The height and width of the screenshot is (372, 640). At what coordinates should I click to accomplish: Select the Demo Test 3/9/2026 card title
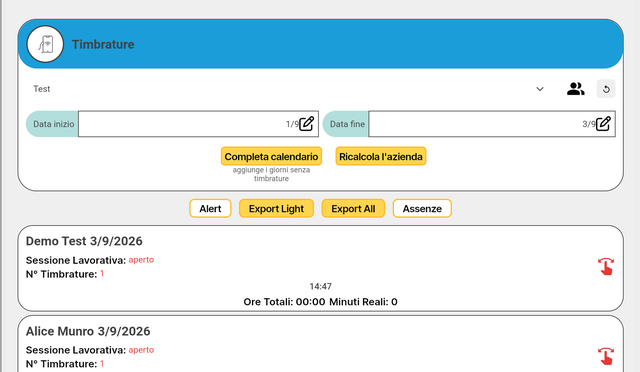pos(84,241)
